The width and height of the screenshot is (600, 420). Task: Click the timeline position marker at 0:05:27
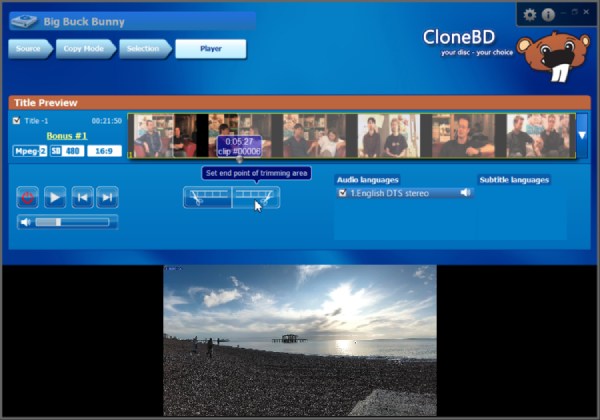240,160
